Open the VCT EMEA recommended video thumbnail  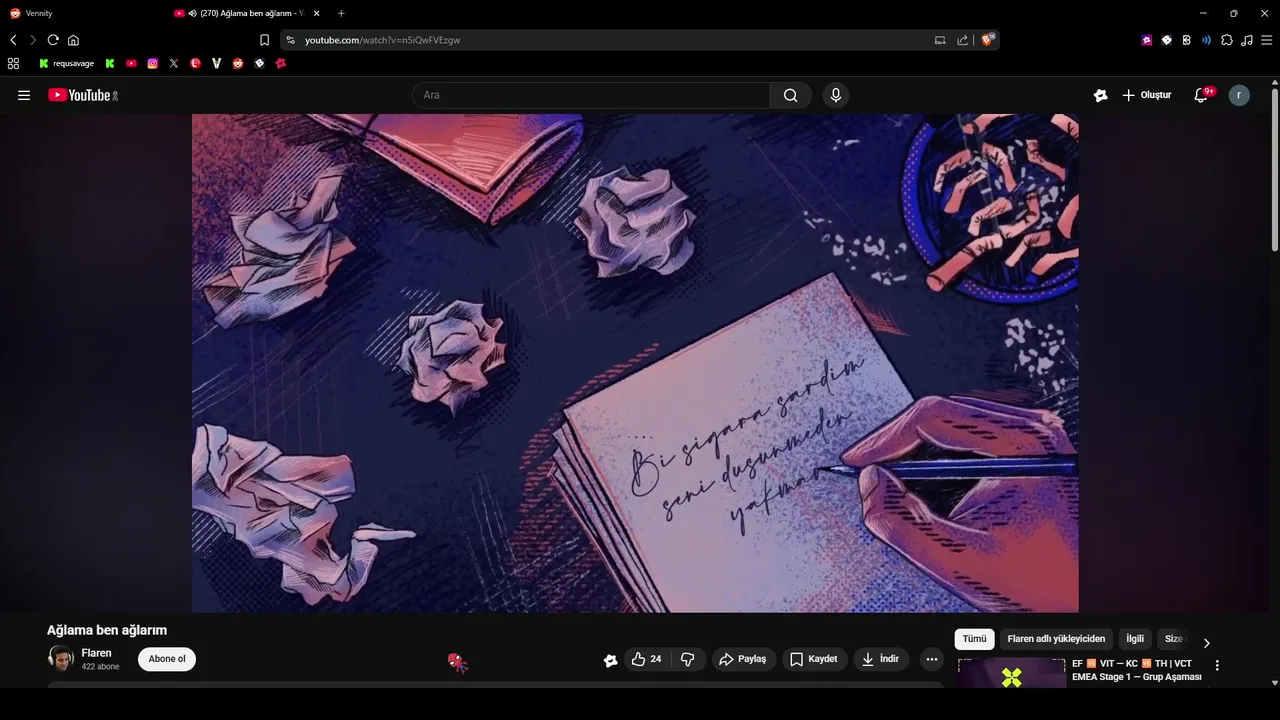pos(1011,673)
